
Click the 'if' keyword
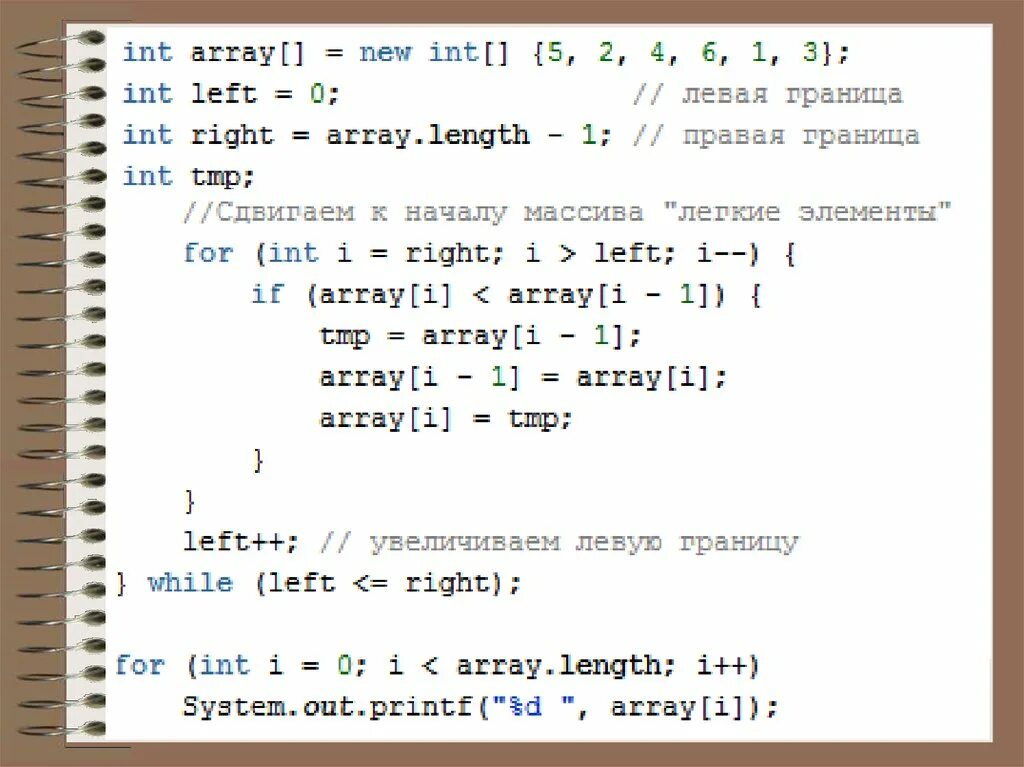click(268, 294)
